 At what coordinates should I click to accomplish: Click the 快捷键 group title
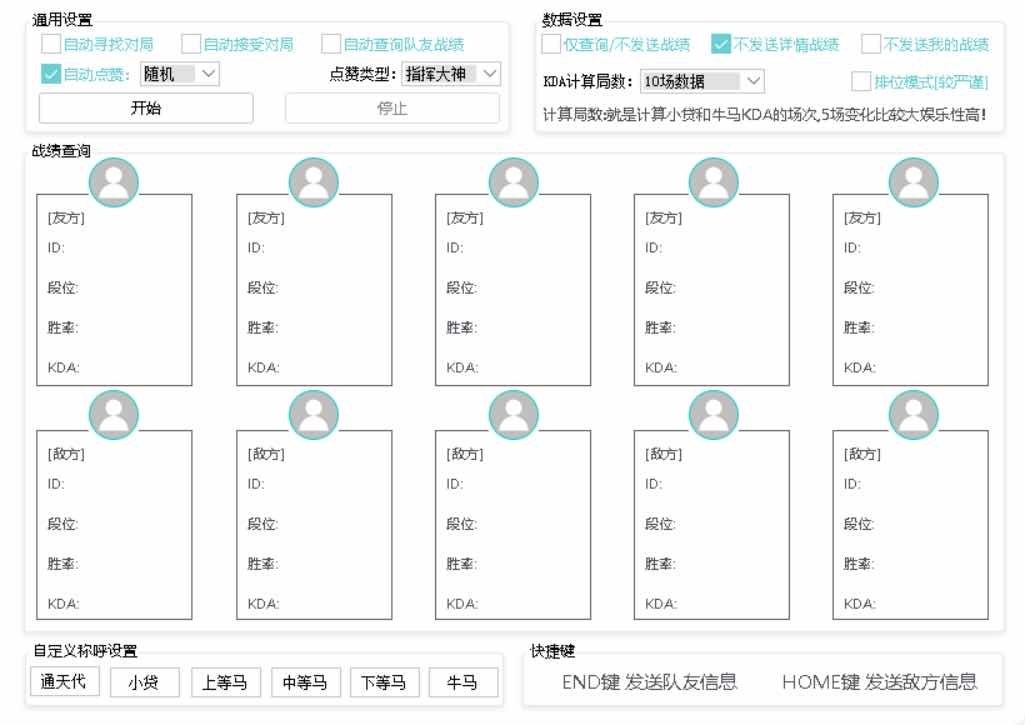[x=552, y=651]
